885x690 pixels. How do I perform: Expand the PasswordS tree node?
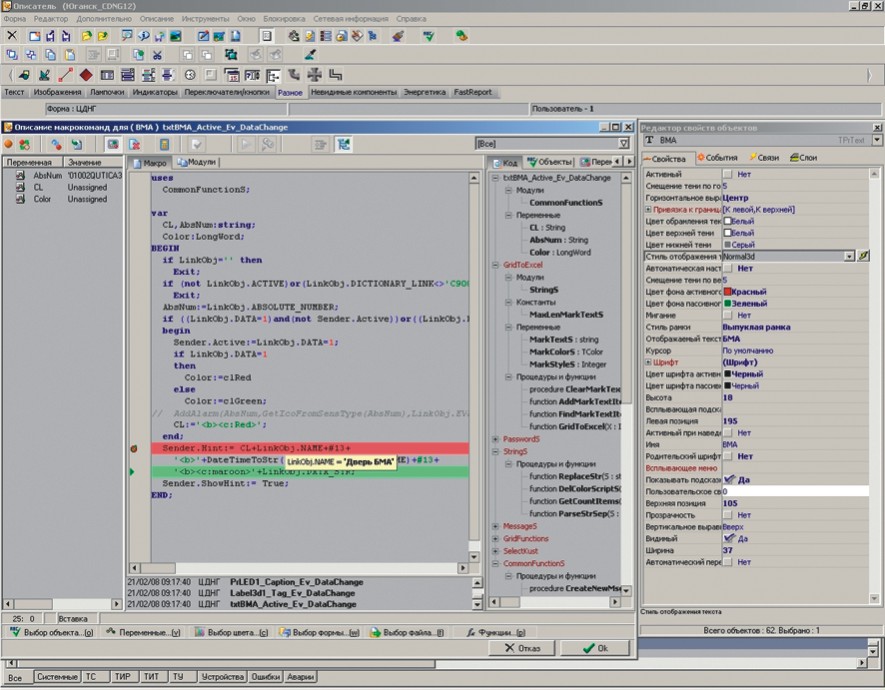pyautogui.click(x=496, y=439)
